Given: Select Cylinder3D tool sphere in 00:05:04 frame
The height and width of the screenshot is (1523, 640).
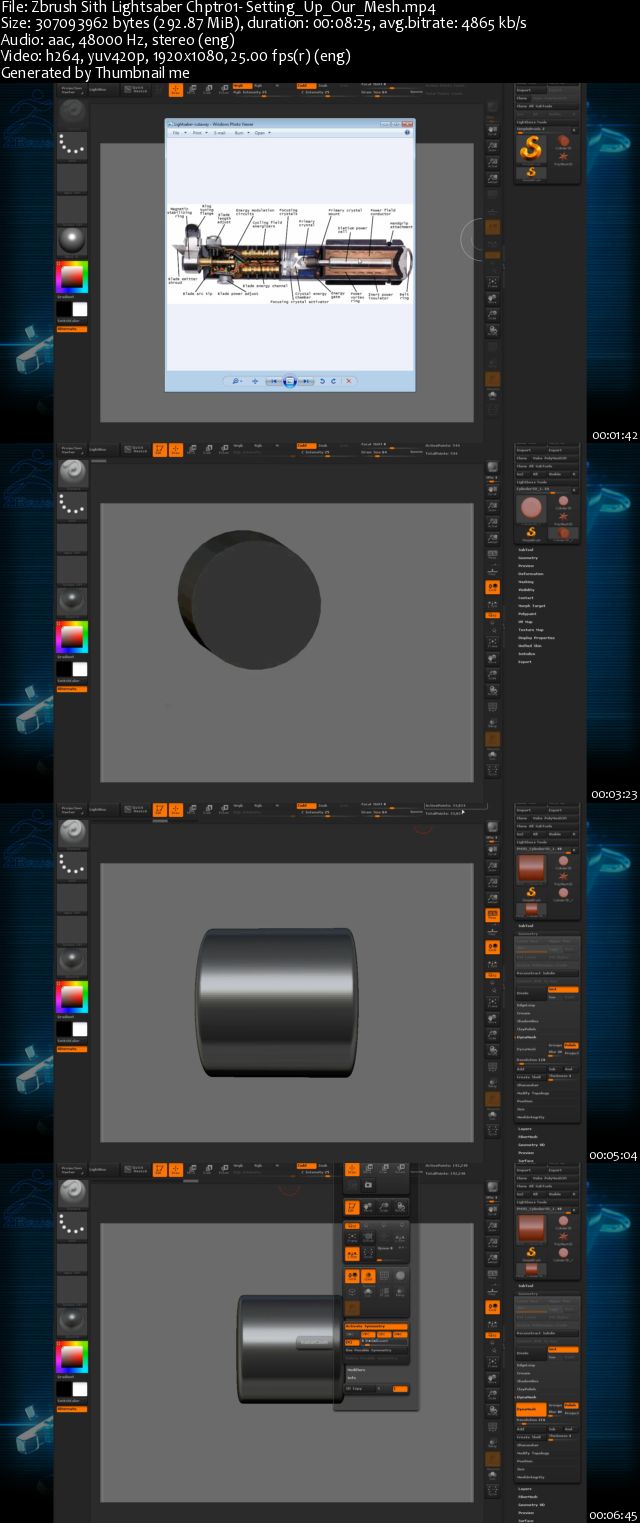Looking at the screenshot, I should point(563,861).
